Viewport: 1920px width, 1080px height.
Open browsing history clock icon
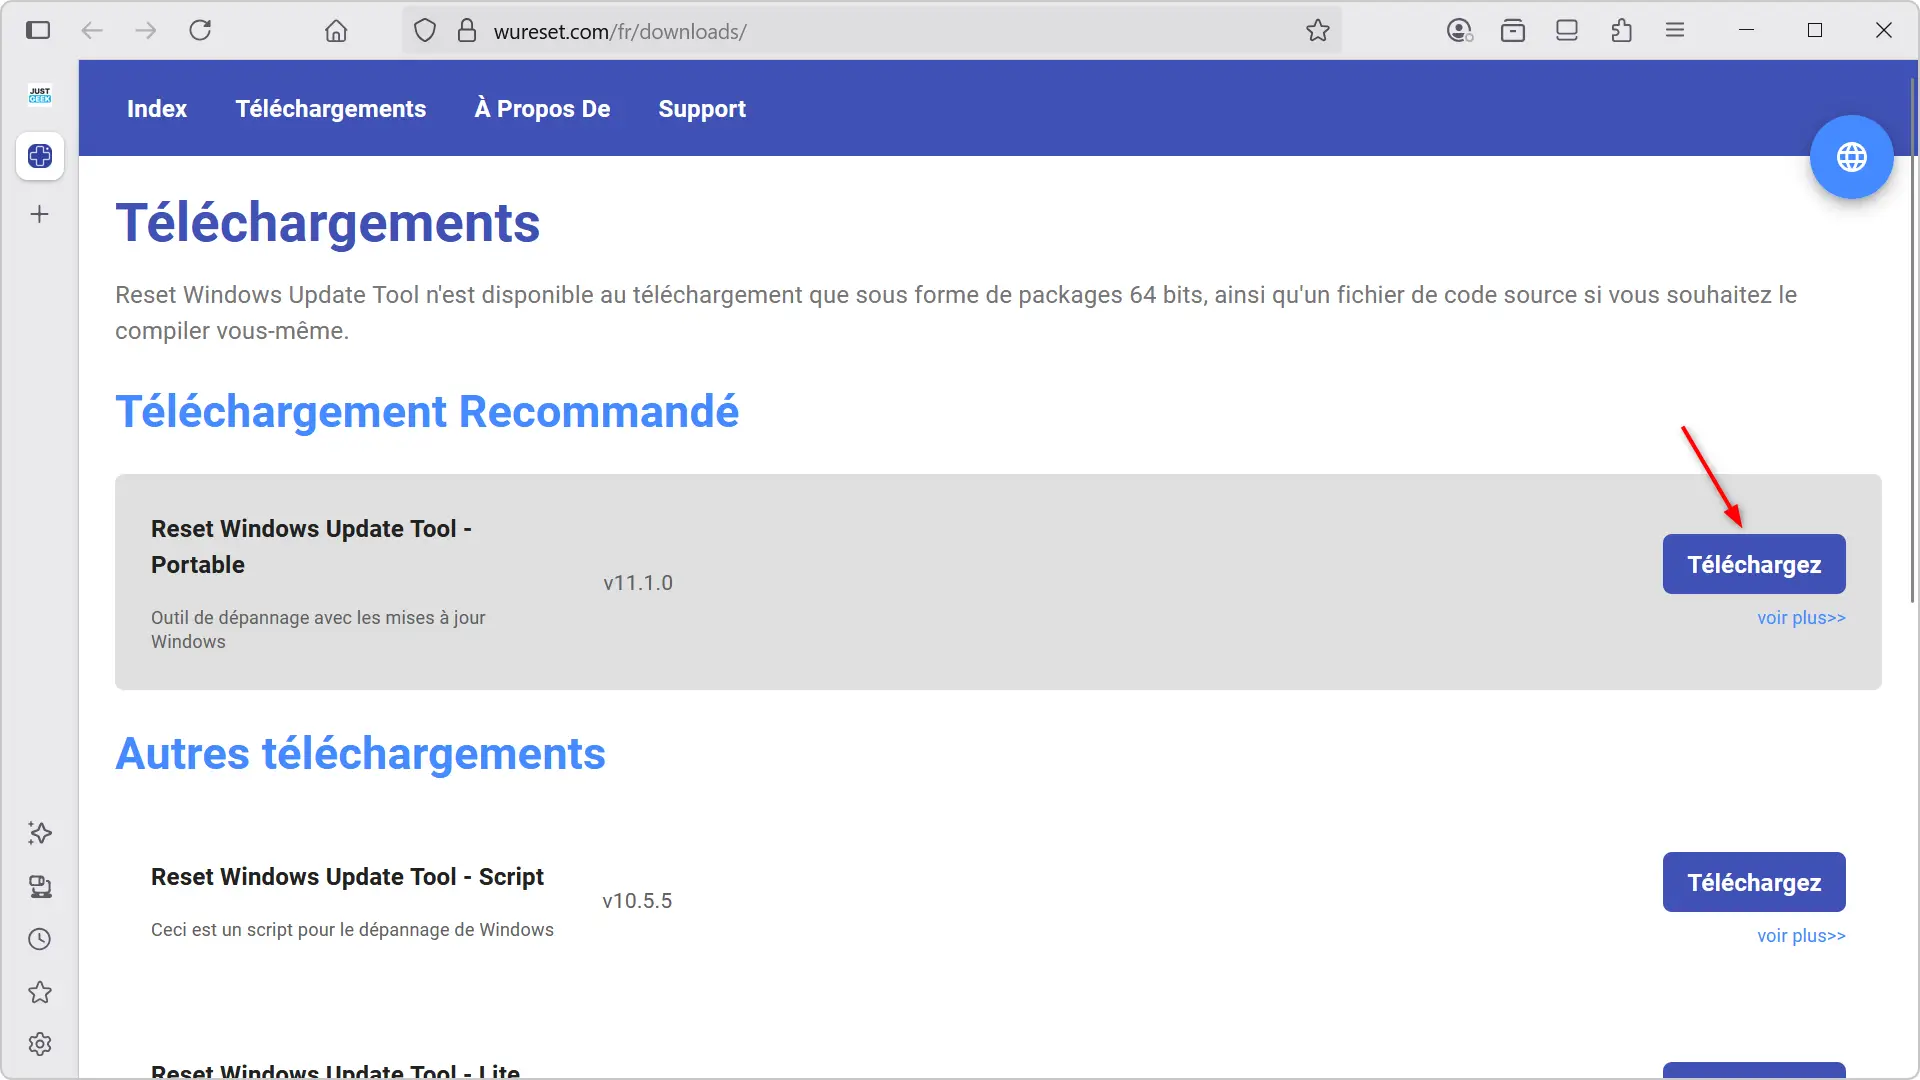tap(40, 939)
